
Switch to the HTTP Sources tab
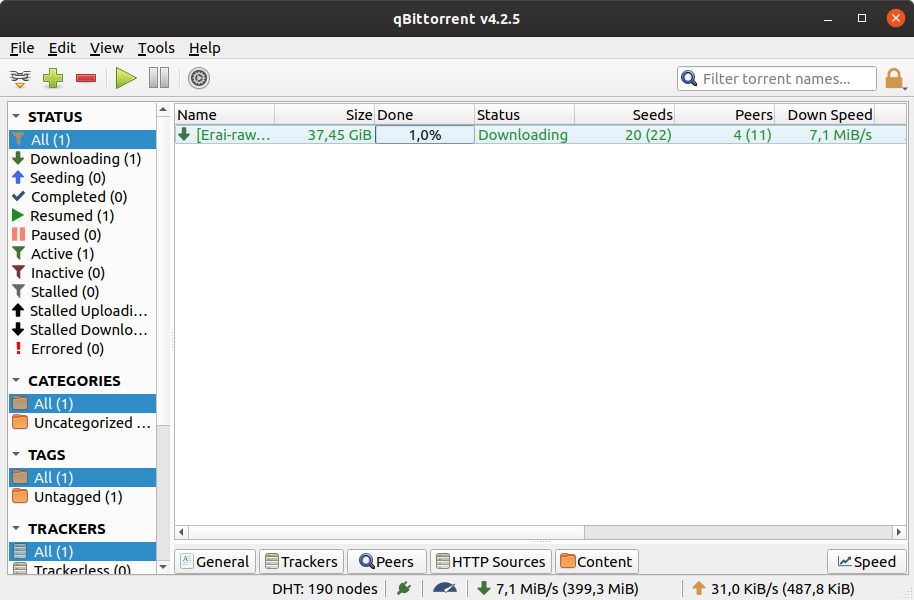click(x=491, y=562)
